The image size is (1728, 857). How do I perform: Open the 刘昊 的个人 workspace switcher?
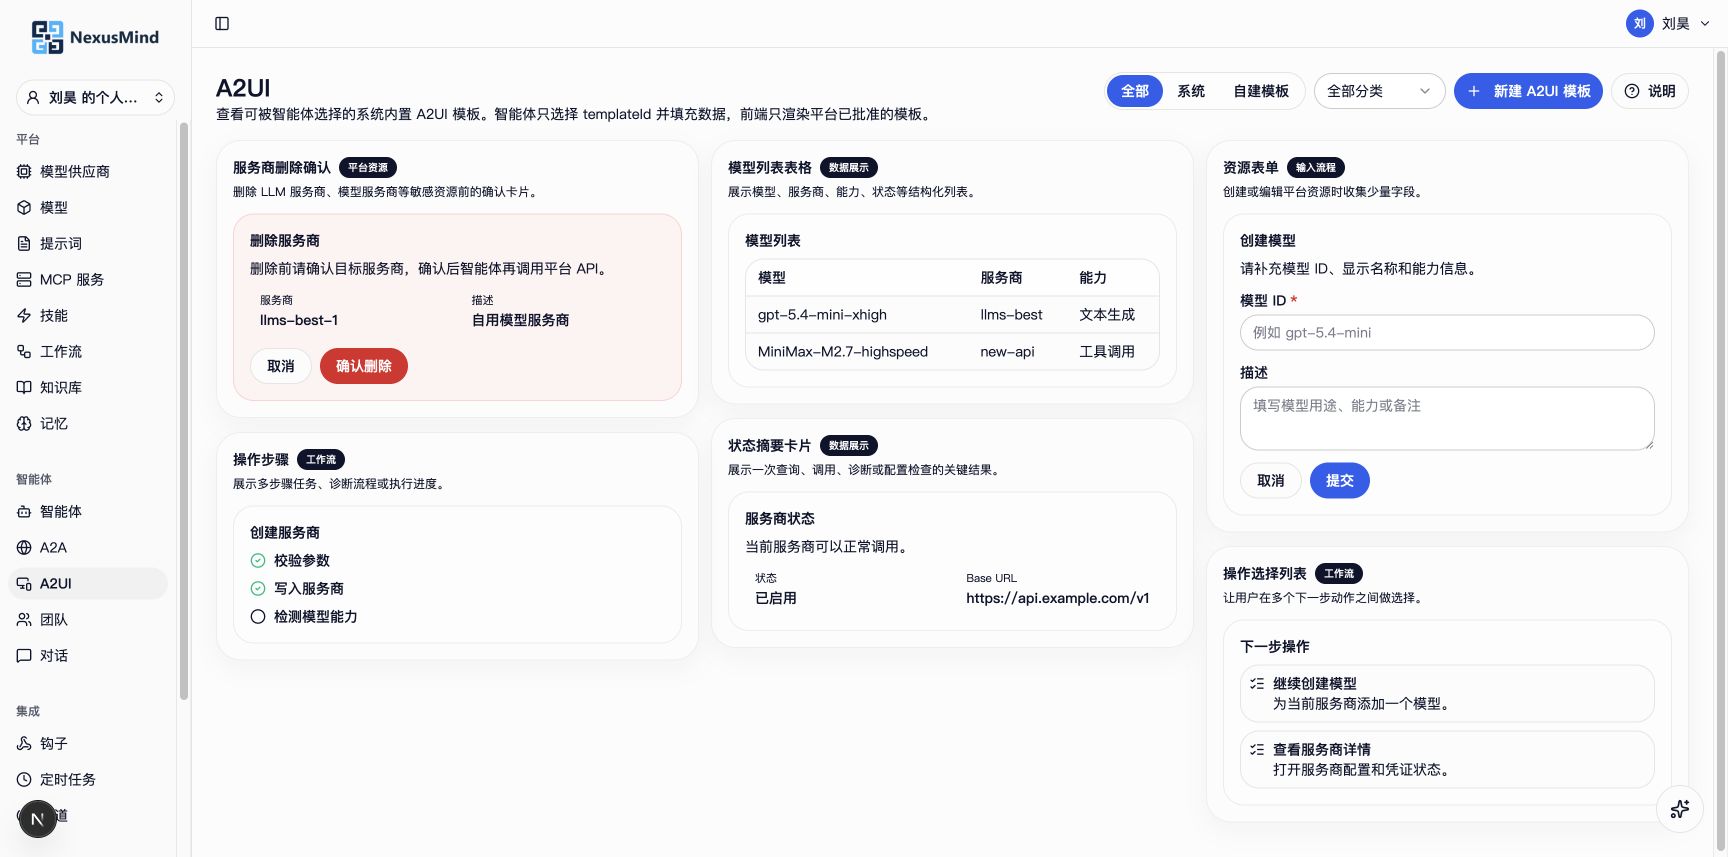coord(96,97)
